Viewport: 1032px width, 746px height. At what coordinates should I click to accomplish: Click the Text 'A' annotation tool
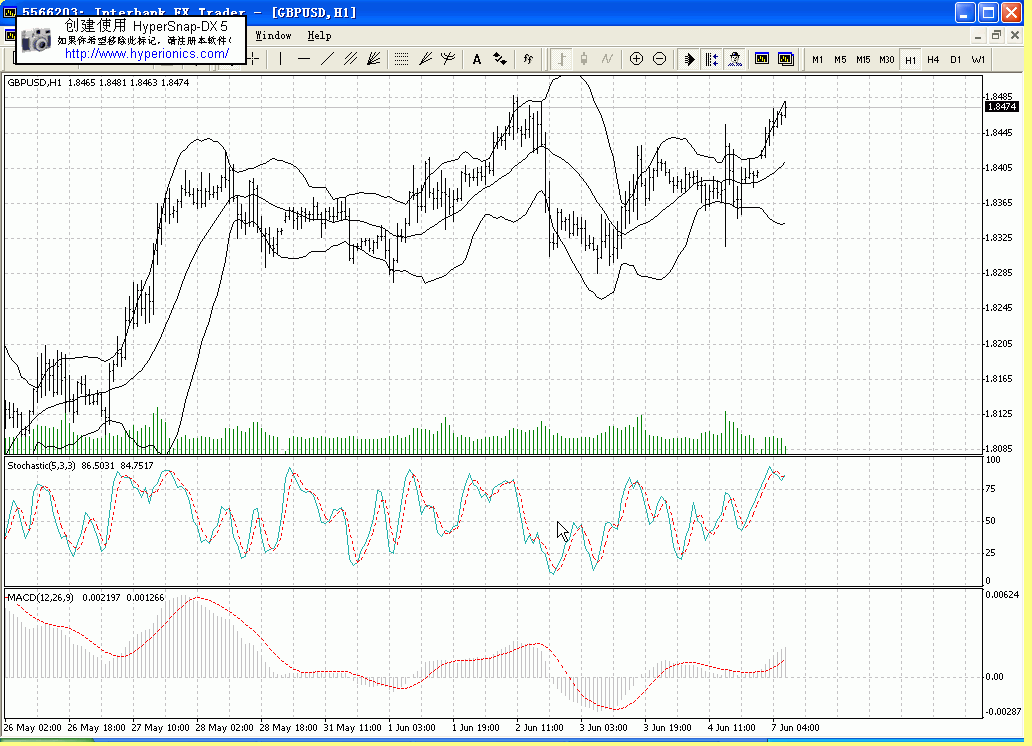(476, 59)
